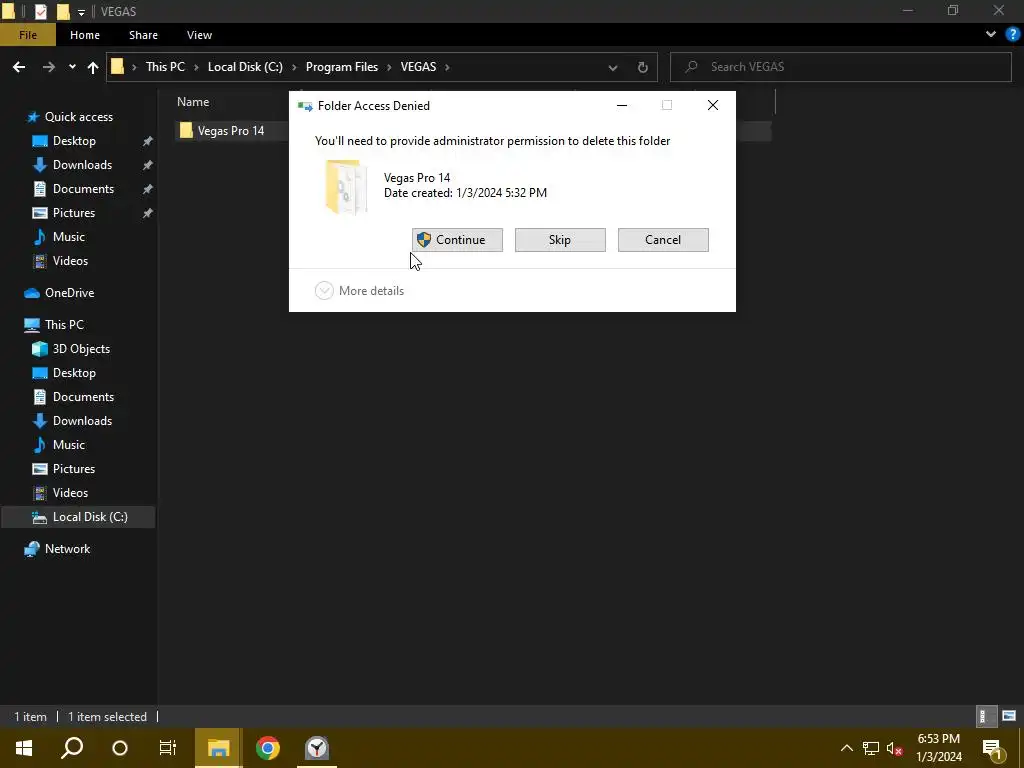Open the View ribbon tab
Screen dimensions: 1024x768
tap(199, 35)
